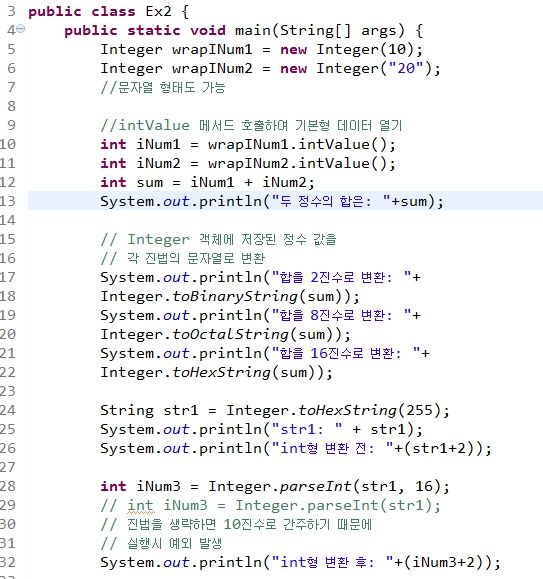Click 'main(String[] args)' method signature
Screen dimensions: 543x579
click(320, 31)
